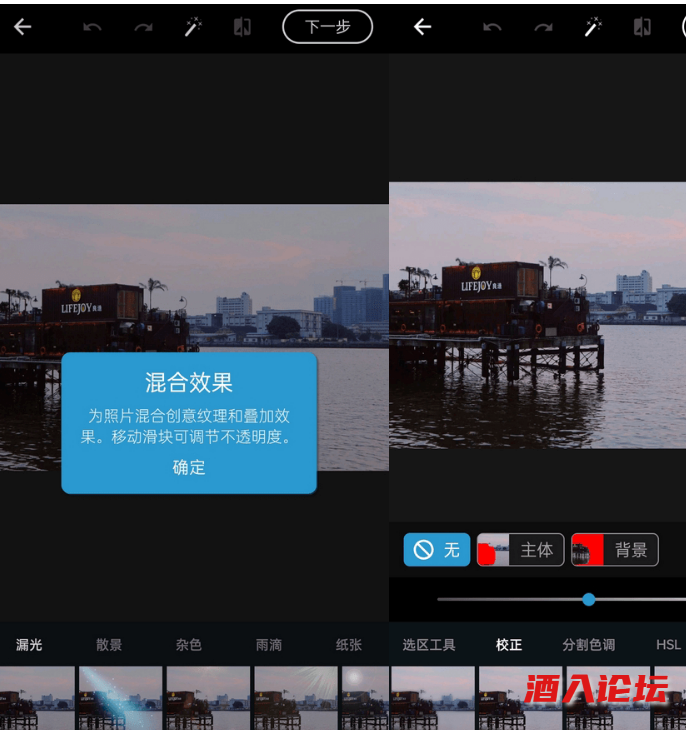Open the 散景 bokeh tab
Viewport: 686px width, 730px height.
click(109, 645)
